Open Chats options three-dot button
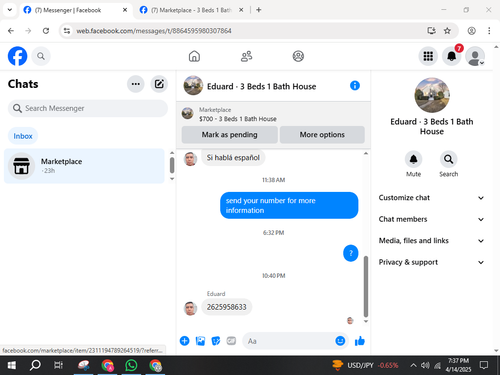The width and height of the screenshot is (500, 375). pos(136,84)
